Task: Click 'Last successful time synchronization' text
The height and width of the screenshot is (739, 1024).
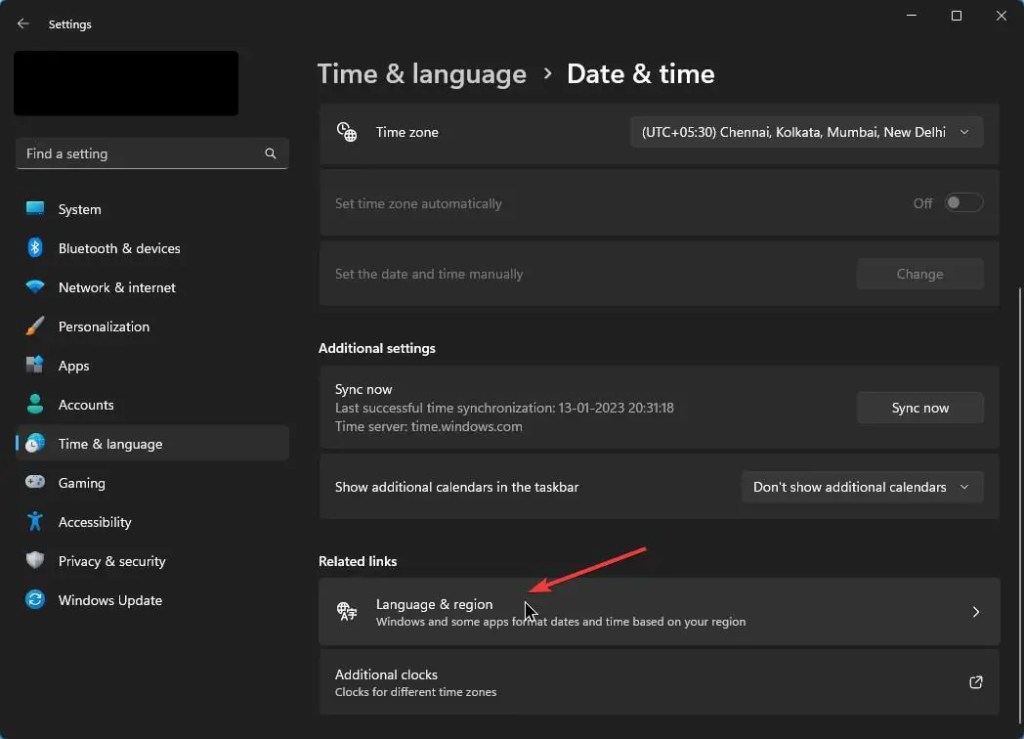Action: pyautogui.click(x=504, y=408)
